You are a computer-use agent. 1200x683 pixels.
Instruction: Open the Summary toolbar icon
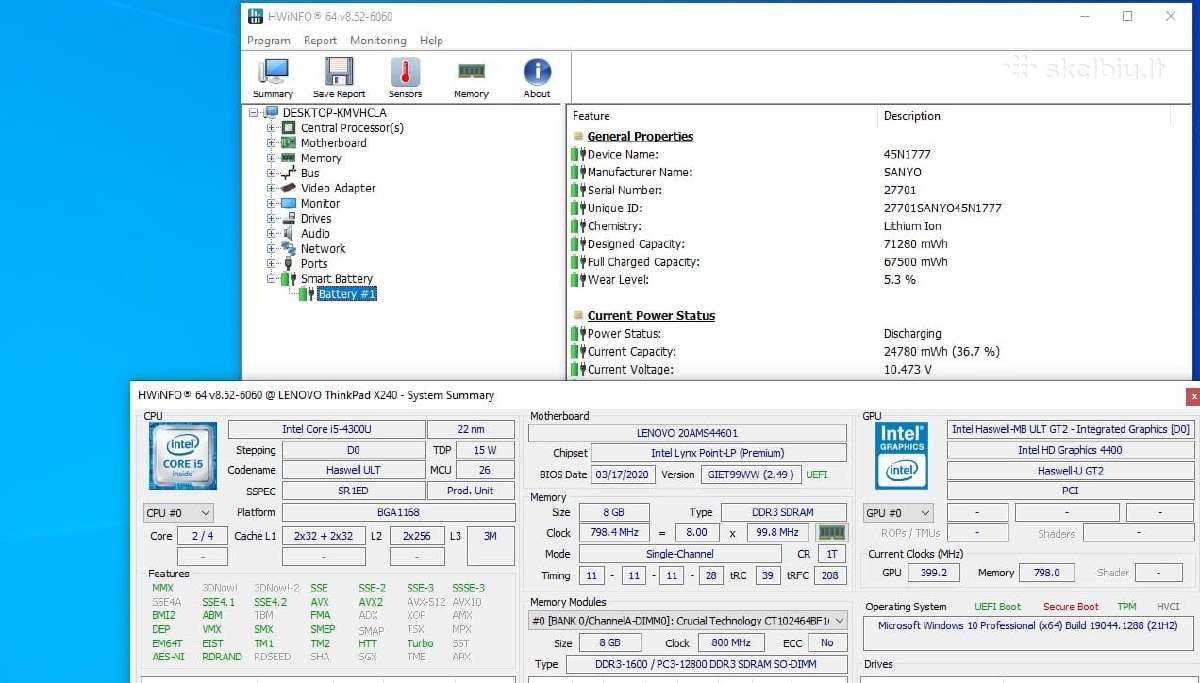point(273,73)
